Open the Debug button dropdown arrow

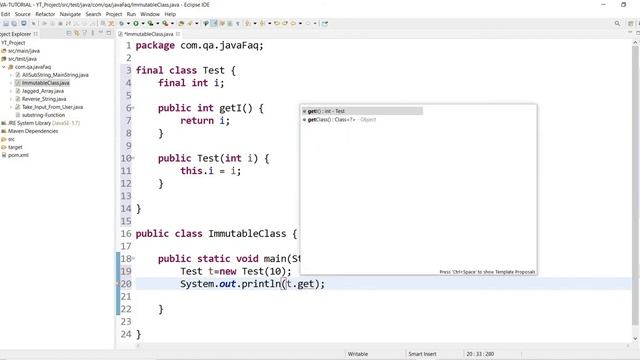click(x=128, y=23)
